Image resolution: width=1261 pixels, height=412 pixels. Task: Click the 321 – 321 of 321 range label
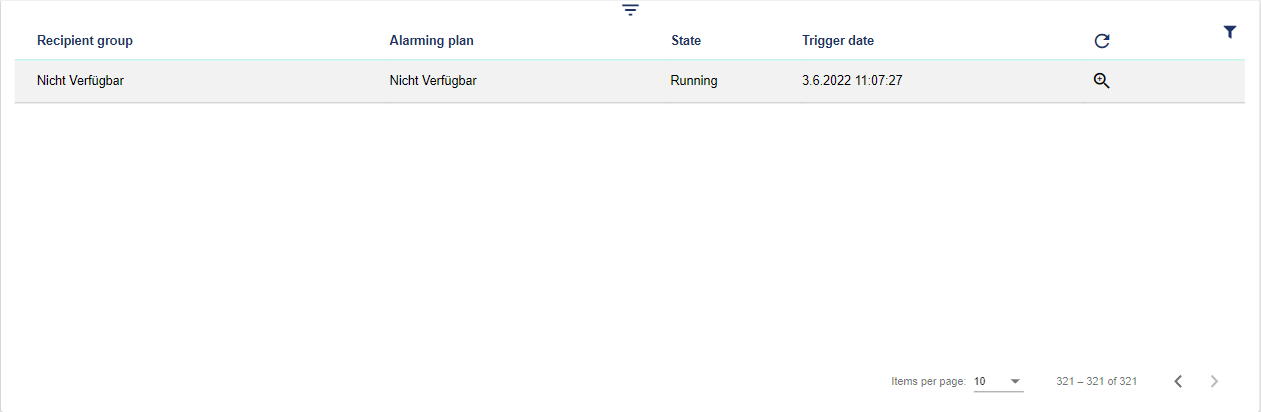[x=1096, y=381]
